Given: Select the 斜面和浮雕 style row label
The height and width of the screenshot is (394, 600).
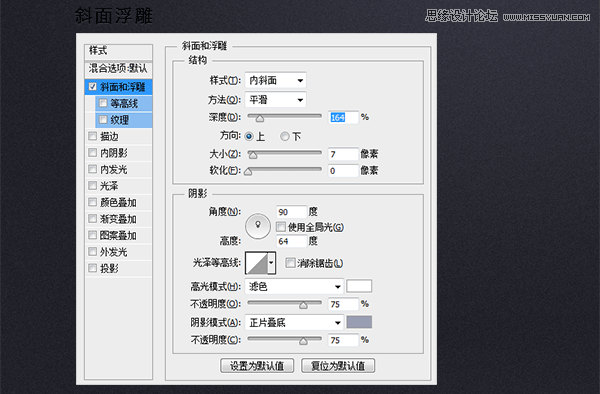Looking at the screenshot, I should (122, 87).
